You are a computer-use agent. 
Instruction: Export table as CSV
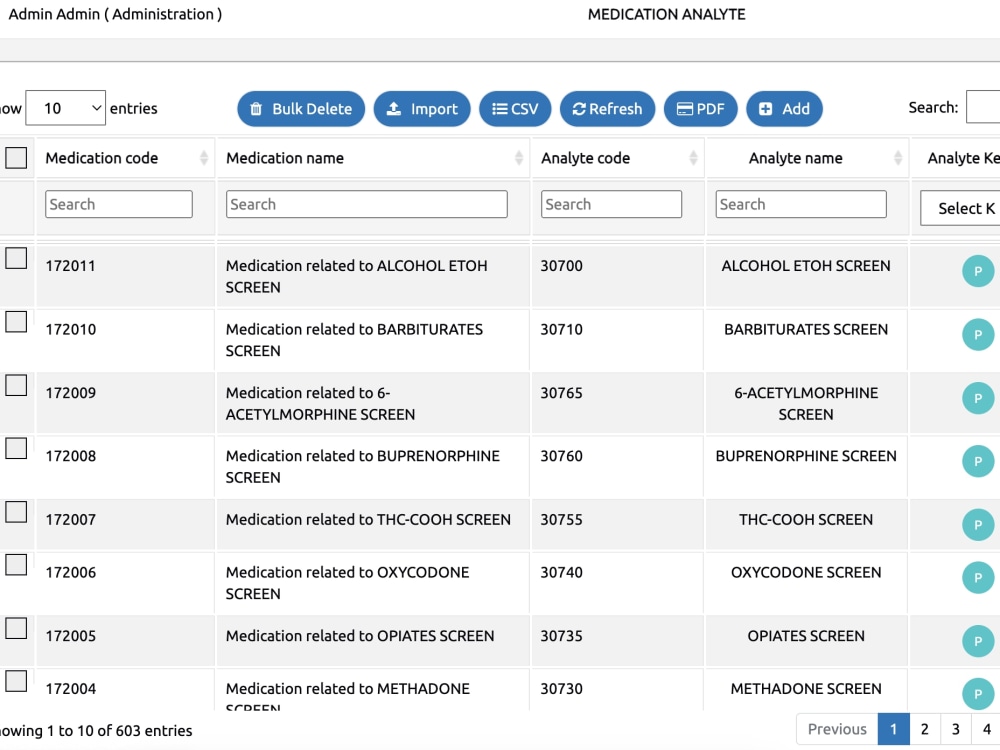point(515,109)
